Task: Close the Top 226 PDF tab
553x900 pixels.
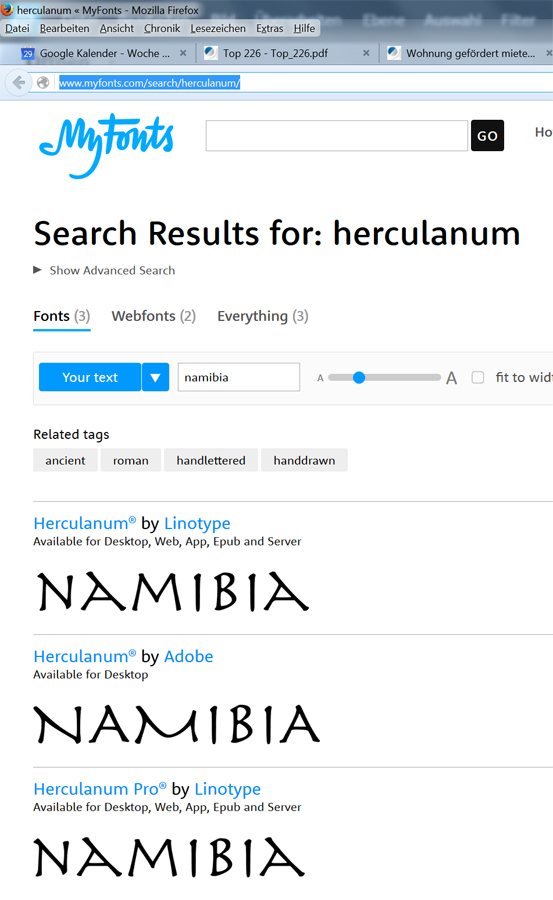Action: click(x=366, y=53)
